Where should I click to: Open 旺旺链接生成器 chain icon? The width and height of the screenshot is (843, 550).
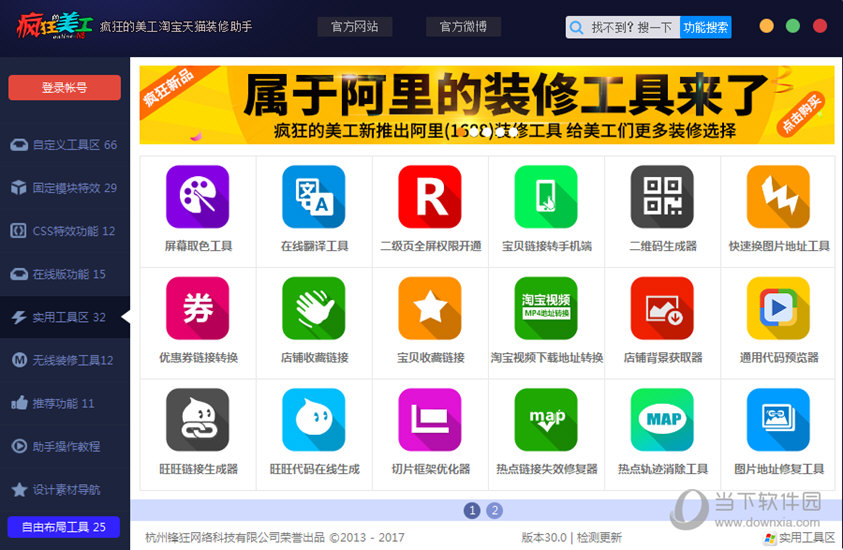click(197, 419)
